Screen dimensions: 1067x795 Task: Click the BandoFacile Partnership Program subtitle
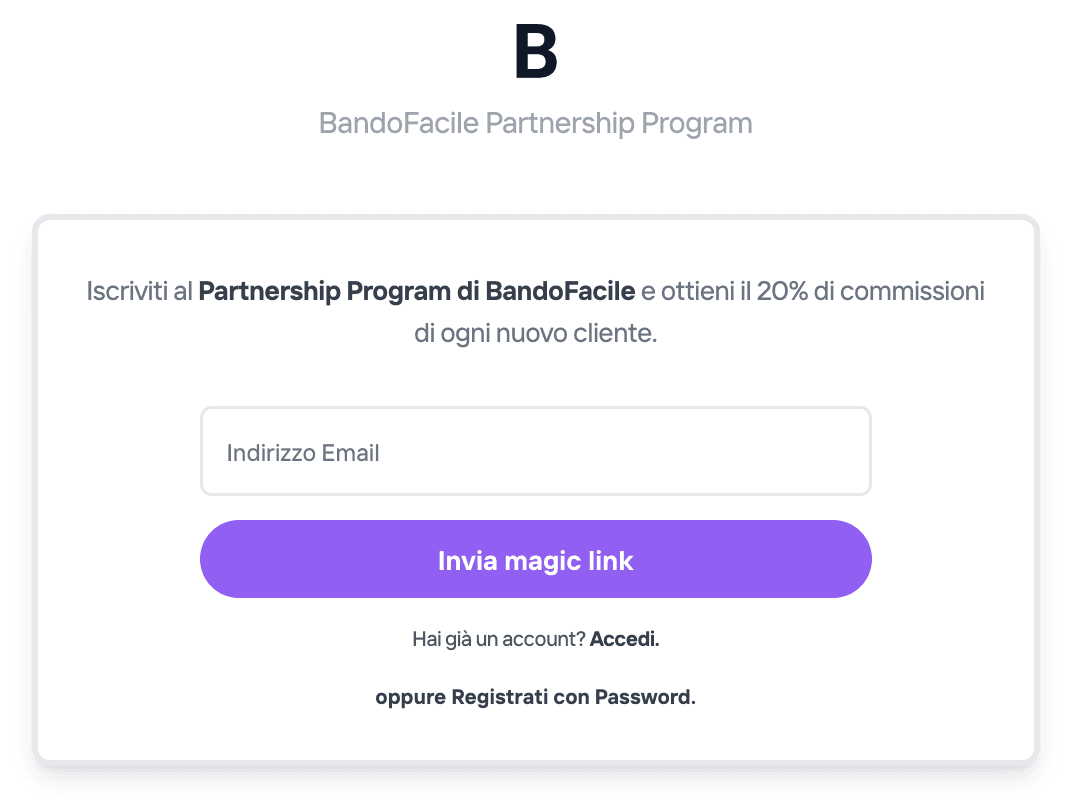[535, 122]
